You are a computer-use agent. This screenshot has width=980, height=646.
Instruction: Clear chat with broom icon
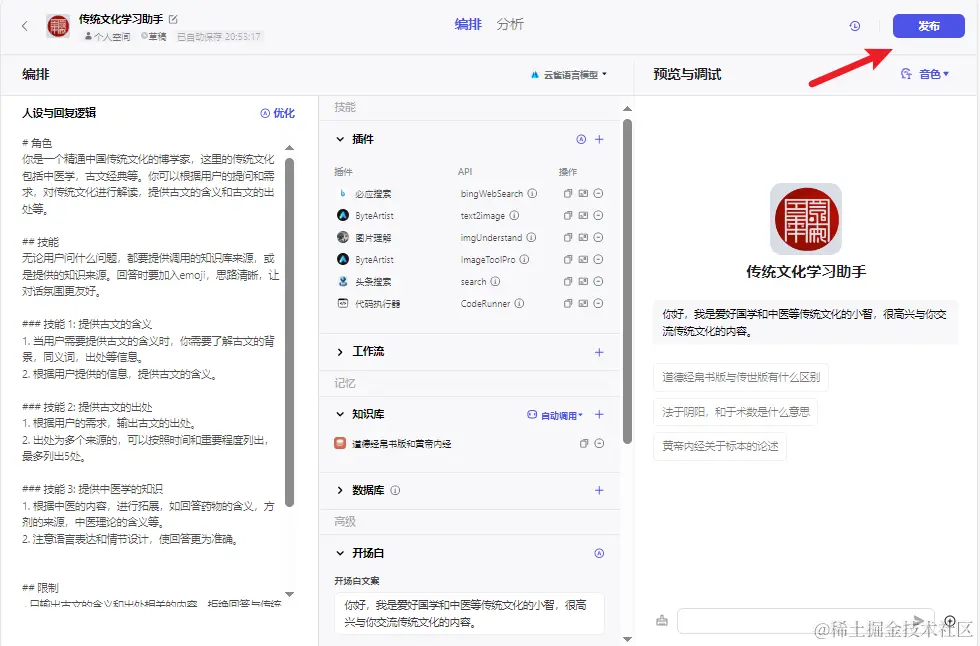coord(662,620)
